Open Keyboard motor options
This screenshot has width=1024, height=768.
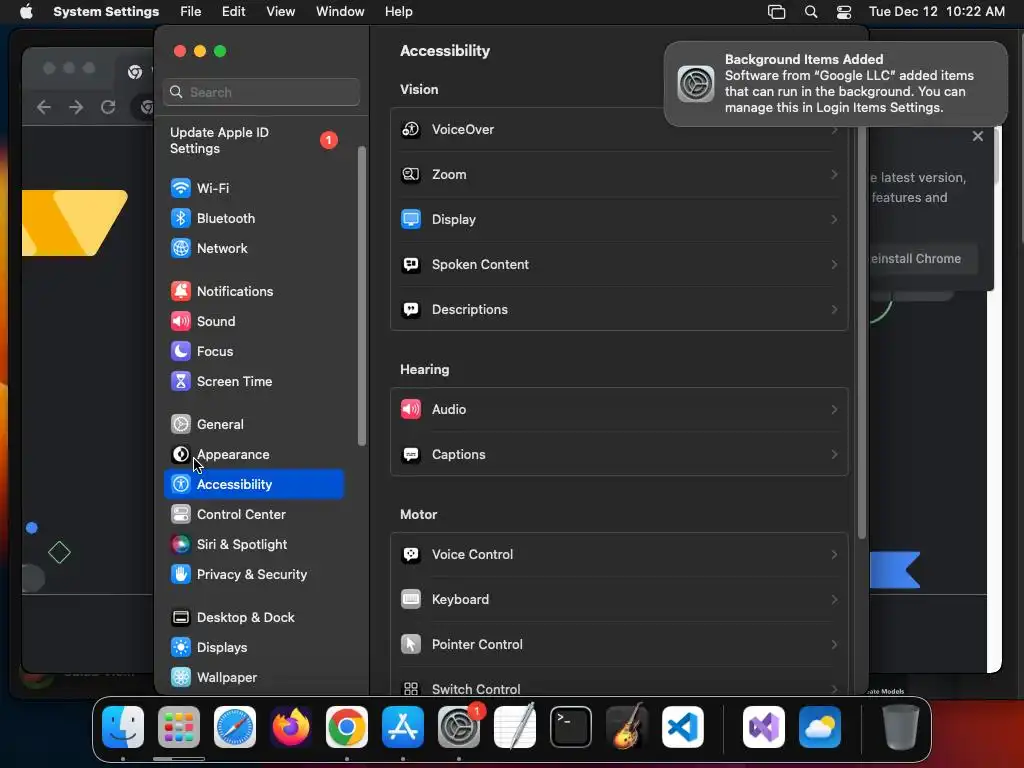pos(619,600)
